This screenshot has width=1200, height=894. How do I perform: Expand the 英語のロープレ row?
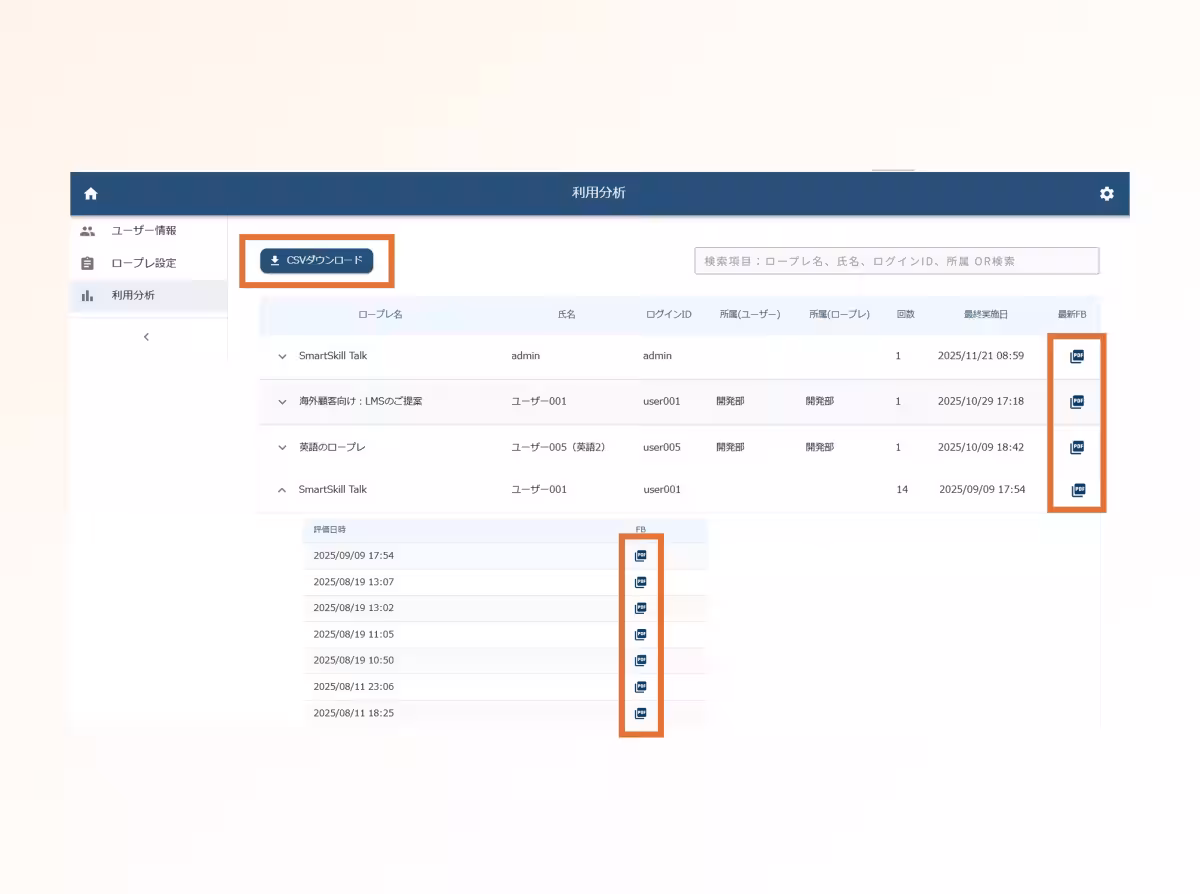(282, 447)
